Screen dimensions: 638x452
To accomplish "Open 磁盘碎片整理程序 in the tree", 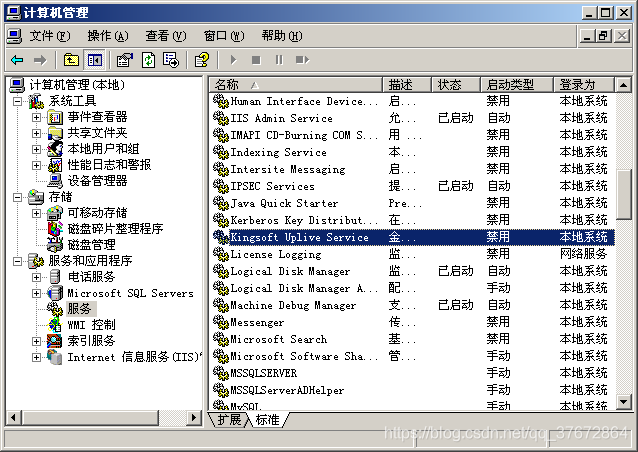I will 115,229.
